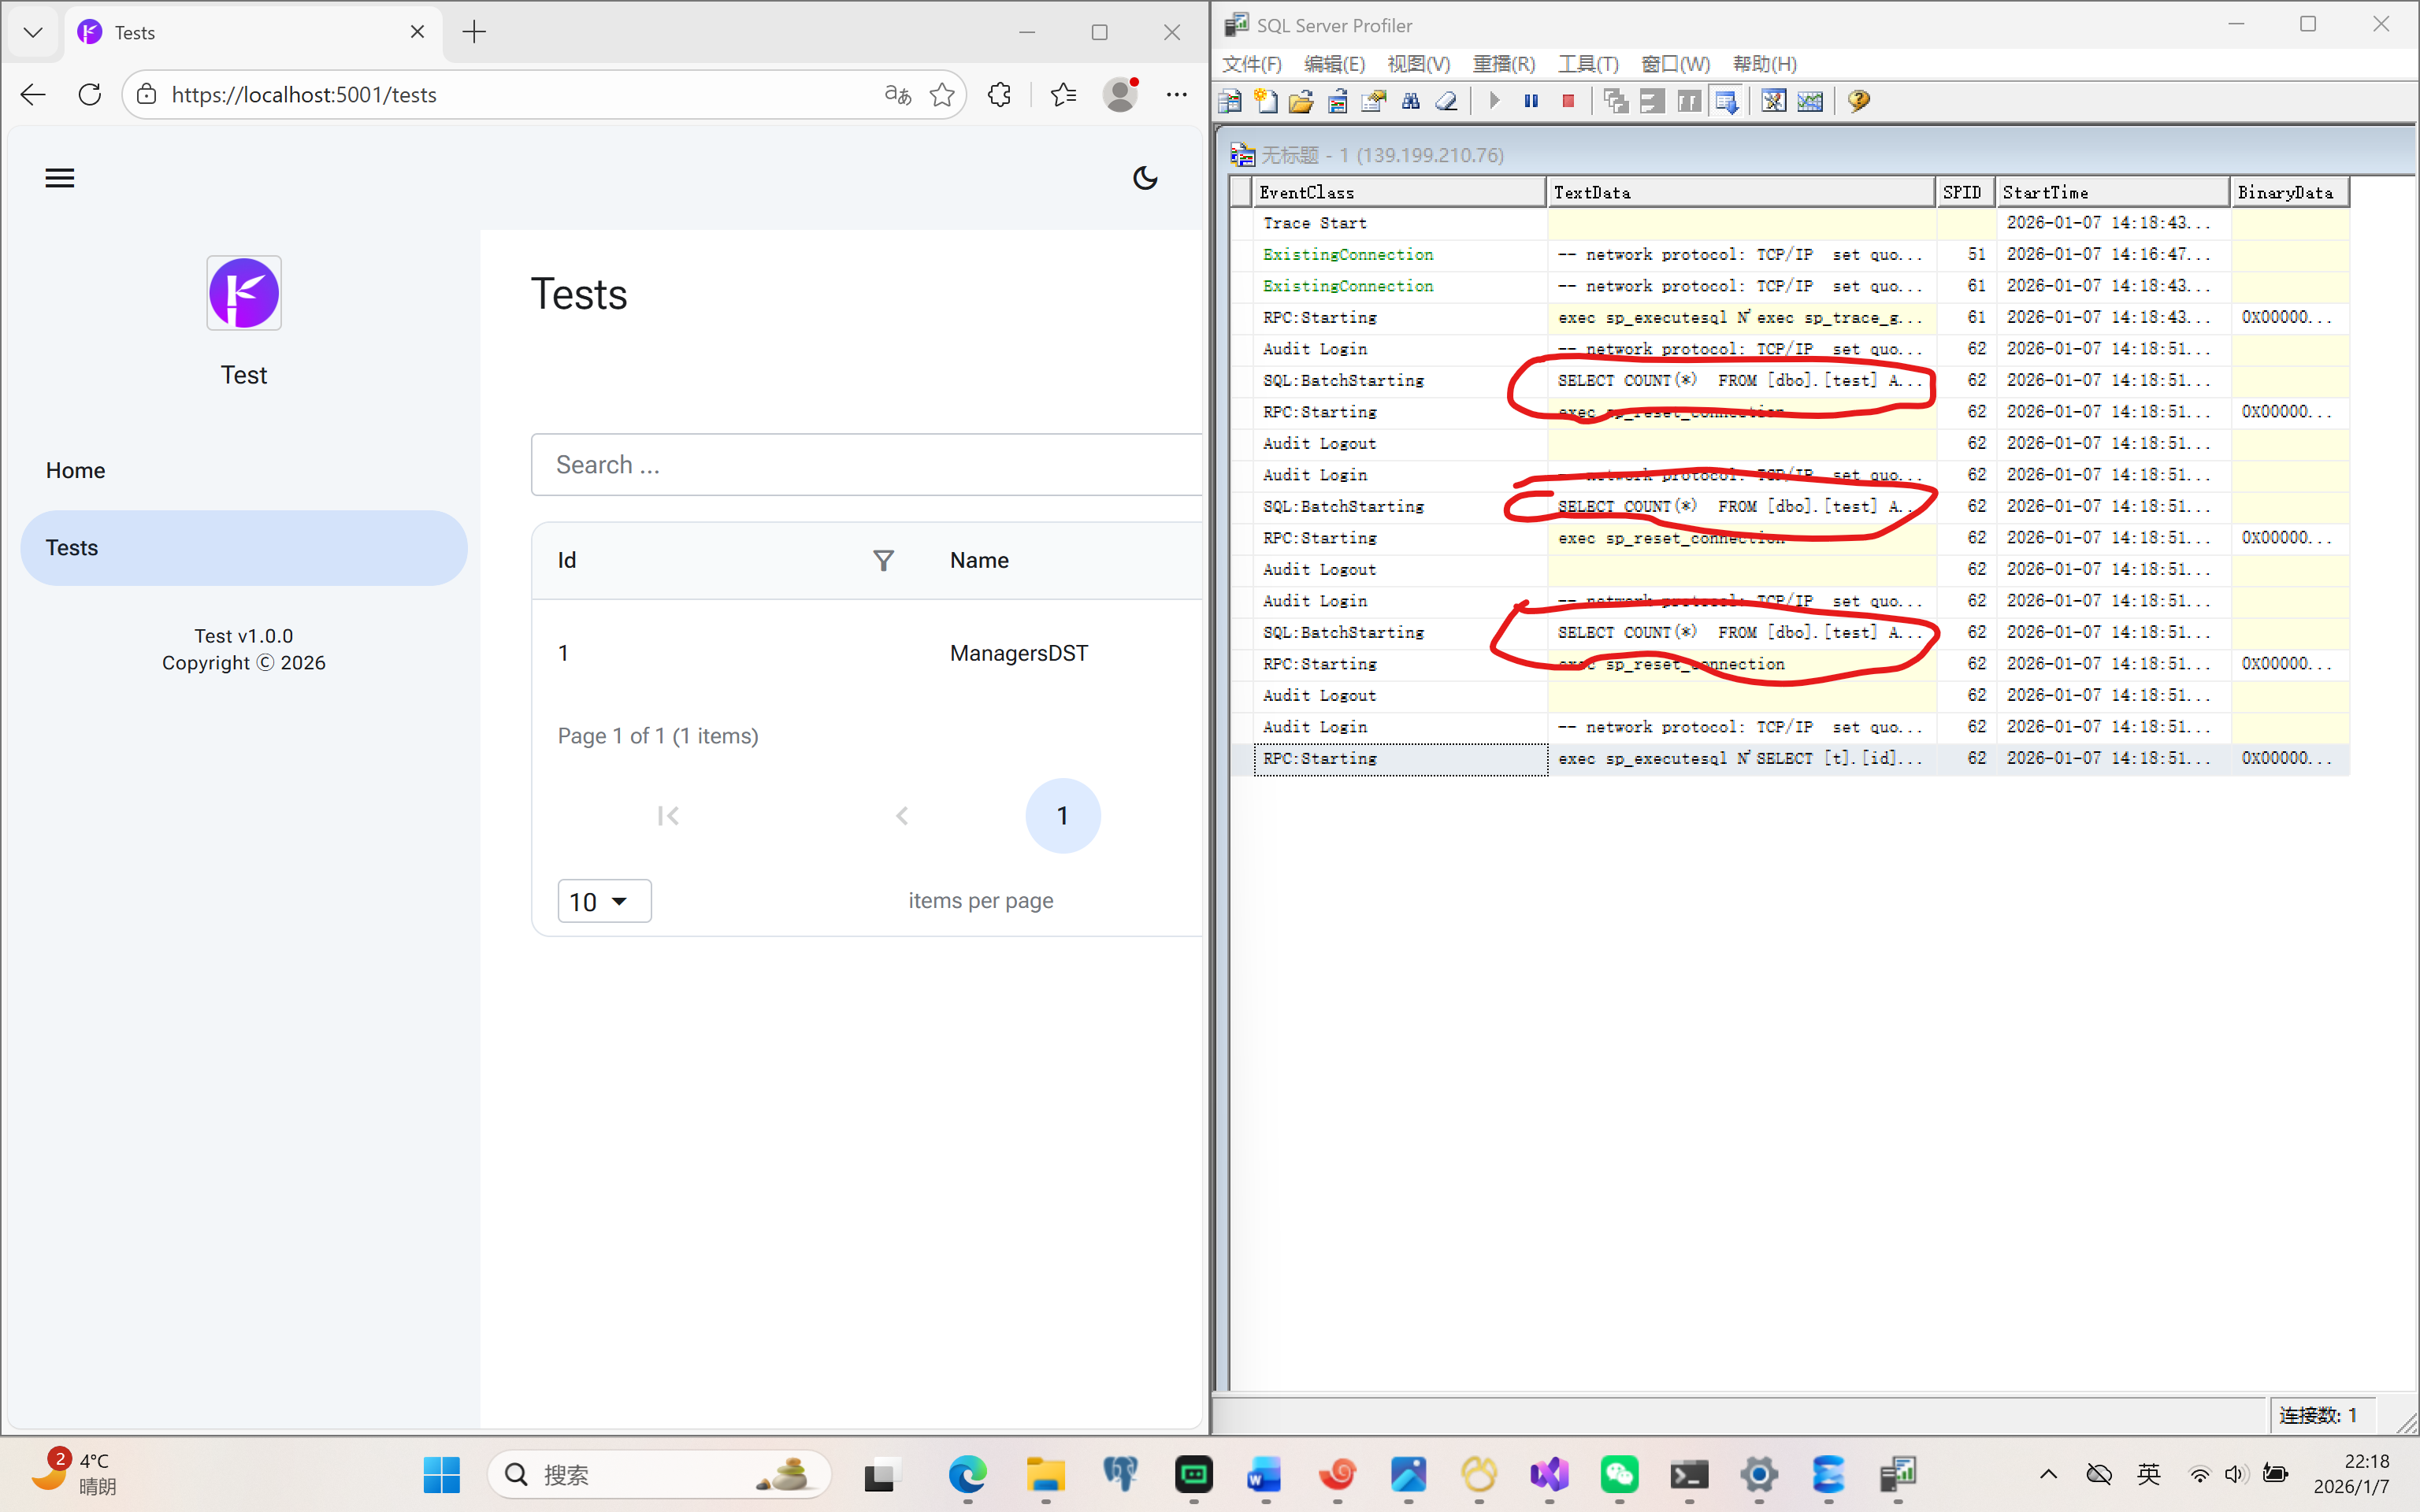Viewport: 2420px width, 1512px height.
Task: Toggle Auto Scroll window icon in Profiler
Action: pos(1726,101)
